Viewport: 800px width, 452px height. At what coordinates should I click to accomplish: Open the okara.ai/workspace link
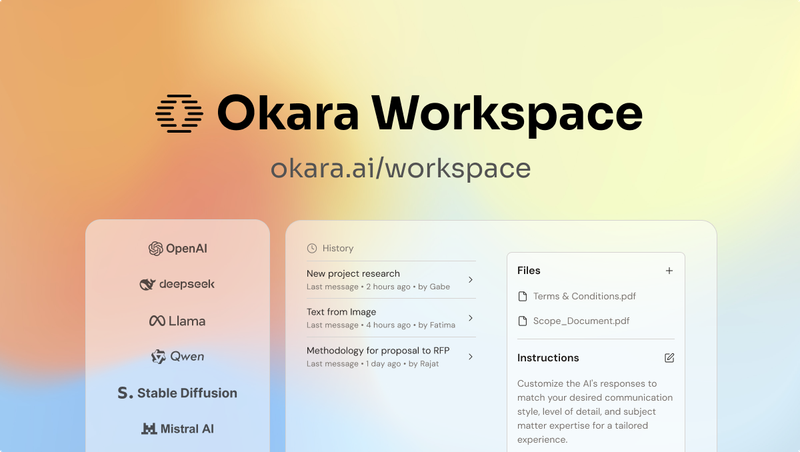point(401,168)
